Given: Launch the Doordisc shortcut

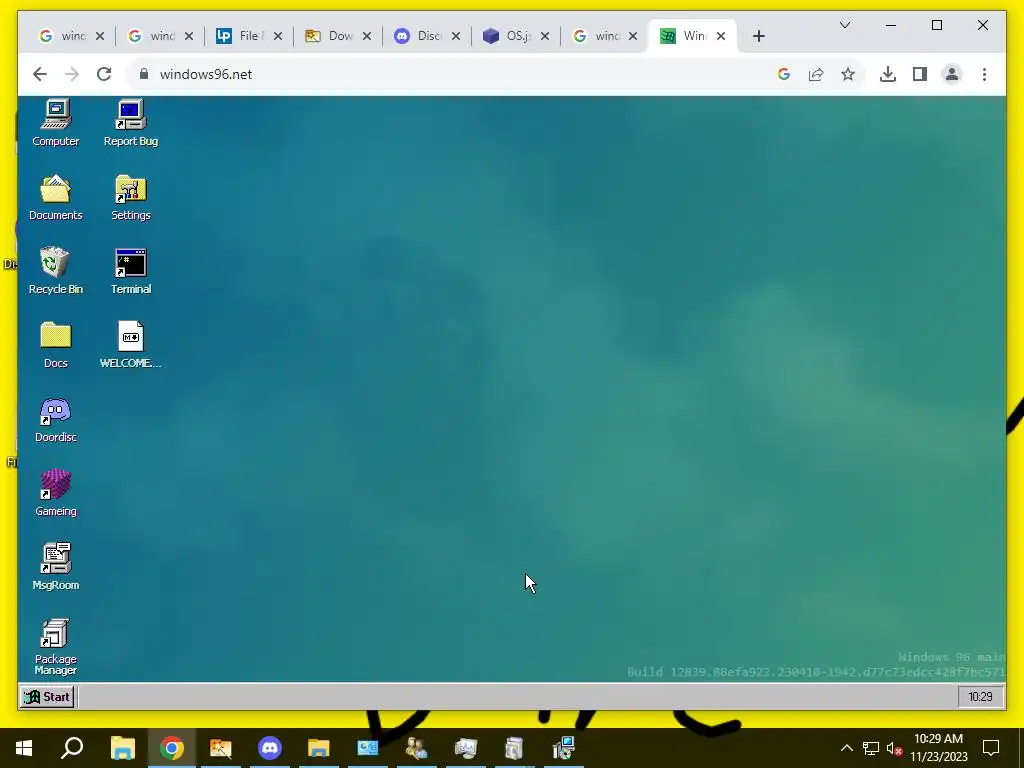Looking at the screenshot, I should tap(56, 419).
